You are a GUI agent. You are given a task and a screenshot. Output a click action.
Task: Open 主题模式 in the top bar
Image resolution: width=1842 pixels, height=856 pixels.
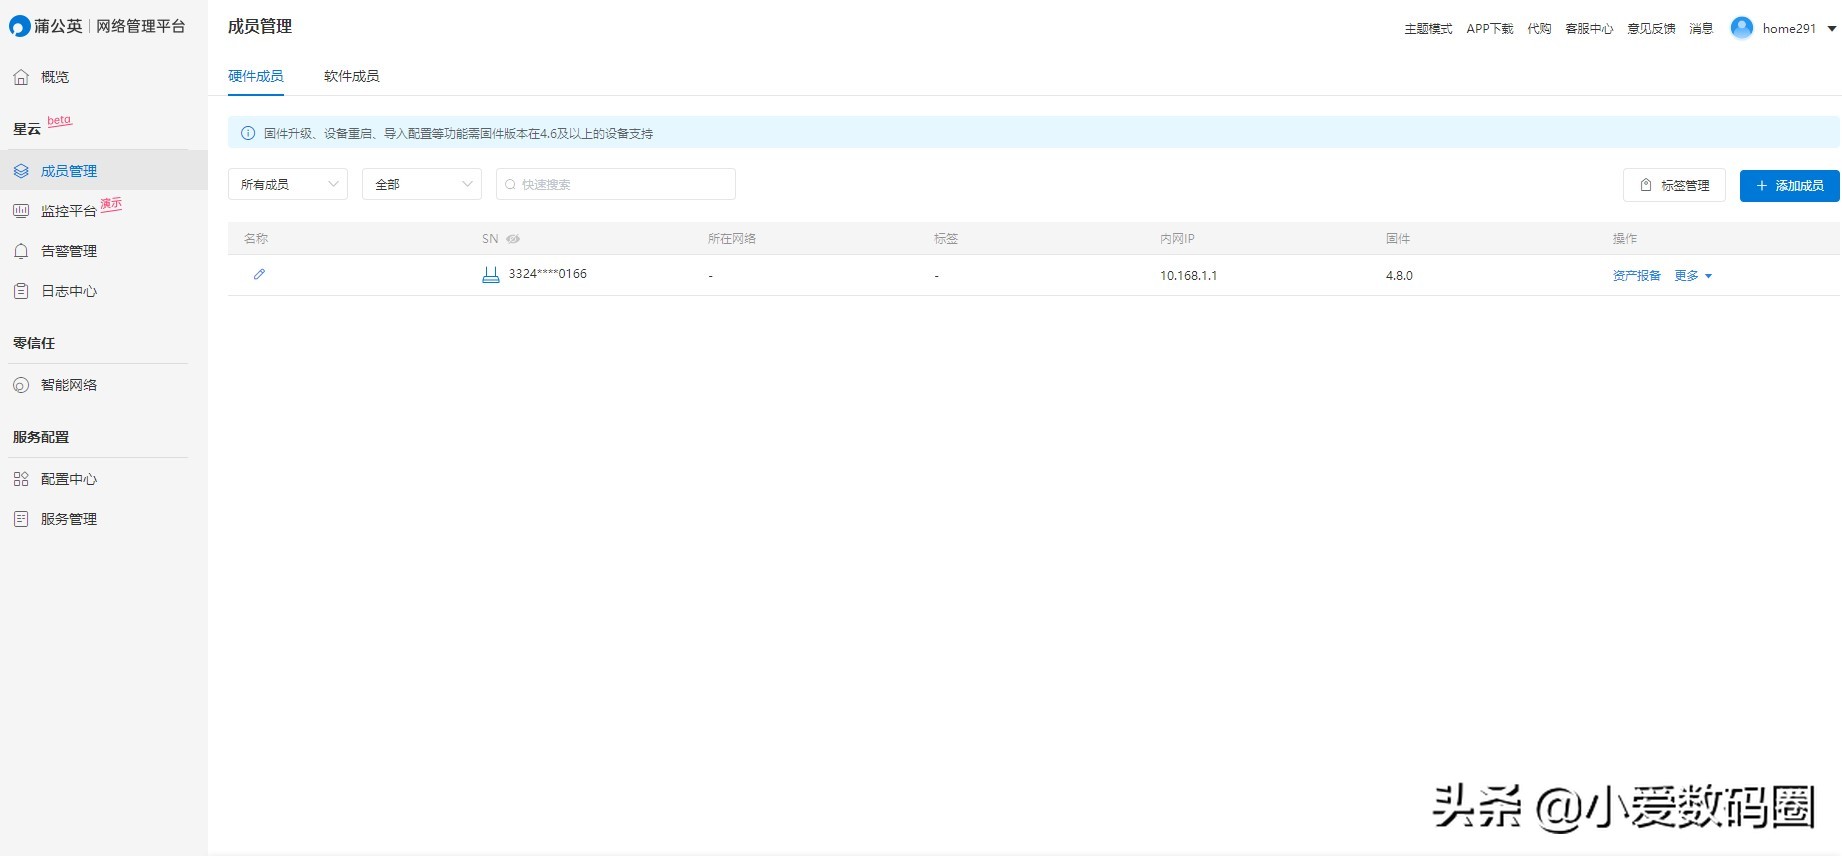pyautogui.click(x=1428, y=29)
